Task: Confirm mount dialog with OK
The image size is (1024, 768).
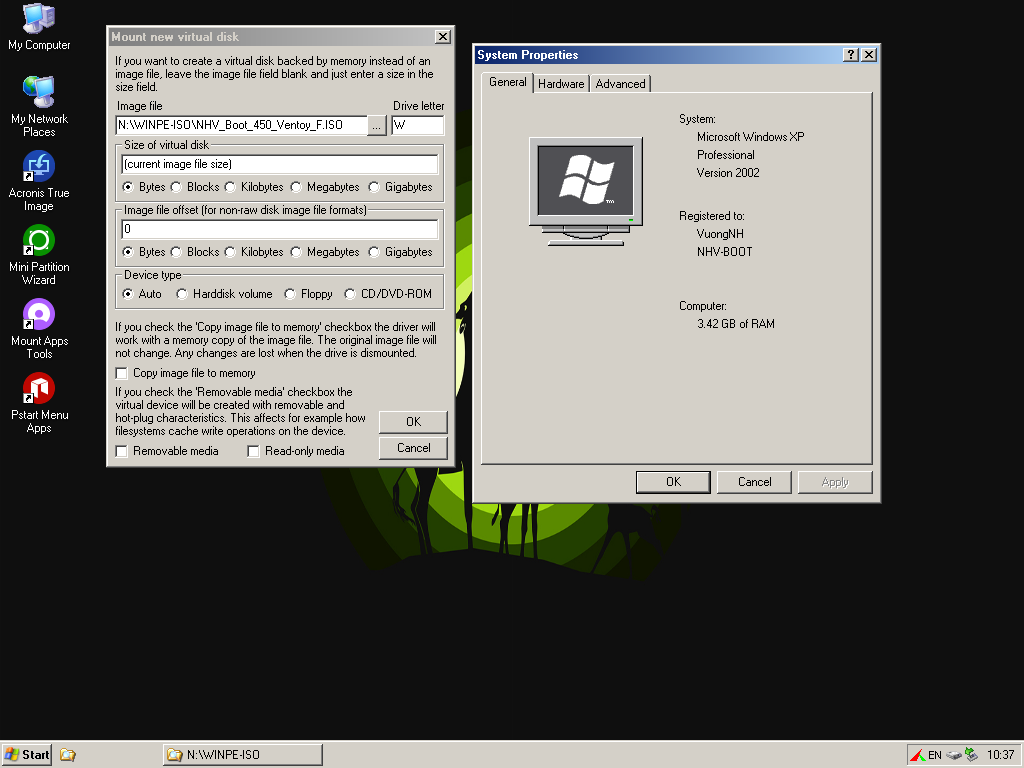Action: click(x=413, y=422)
